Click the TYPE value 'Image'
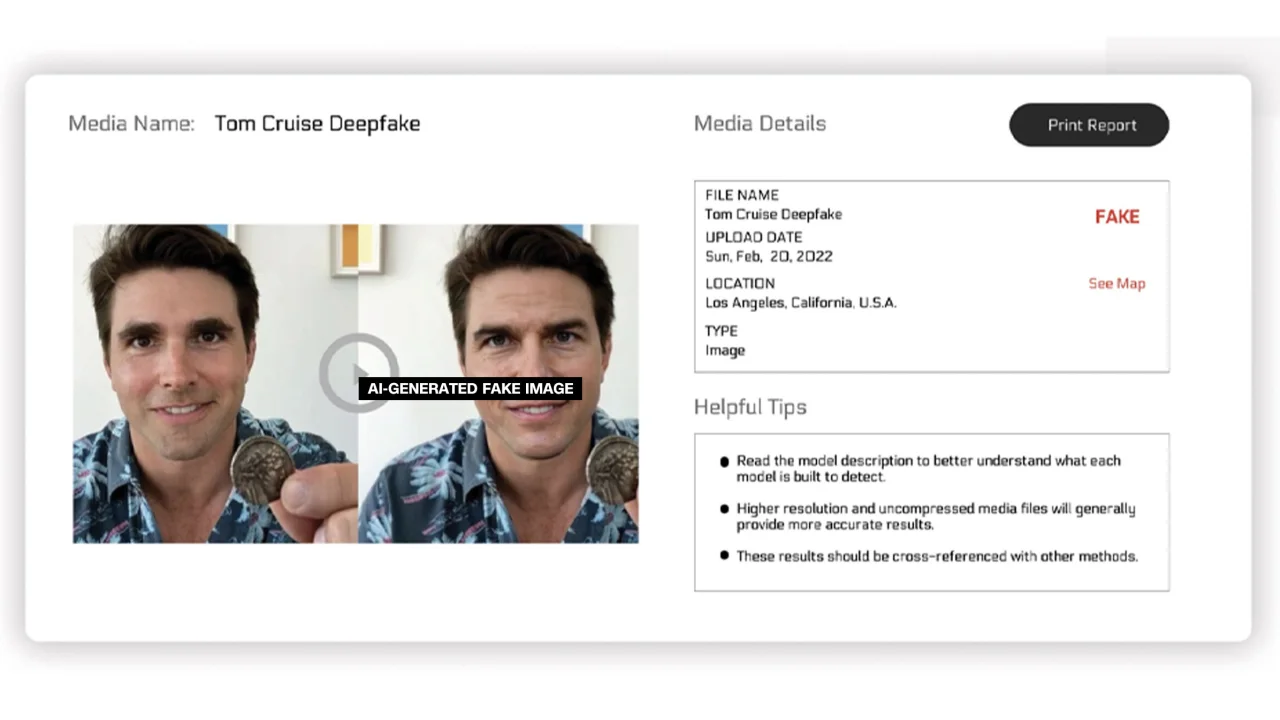1280x720 pixels. click(x=725, y=351)
